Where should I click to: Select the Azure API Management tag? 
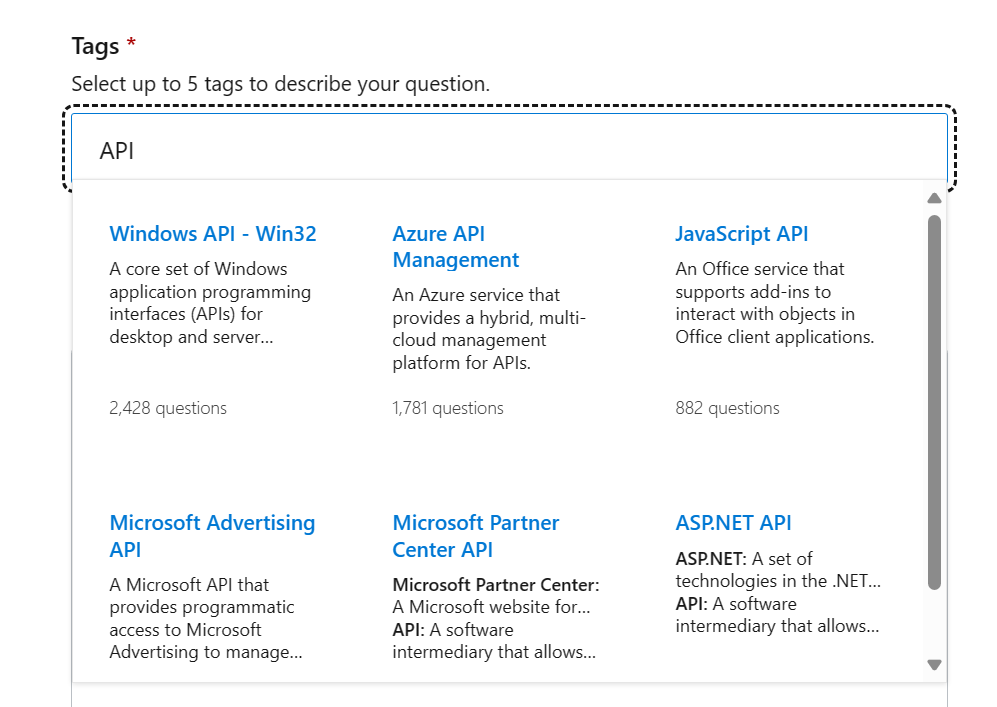tap(456, 247)
